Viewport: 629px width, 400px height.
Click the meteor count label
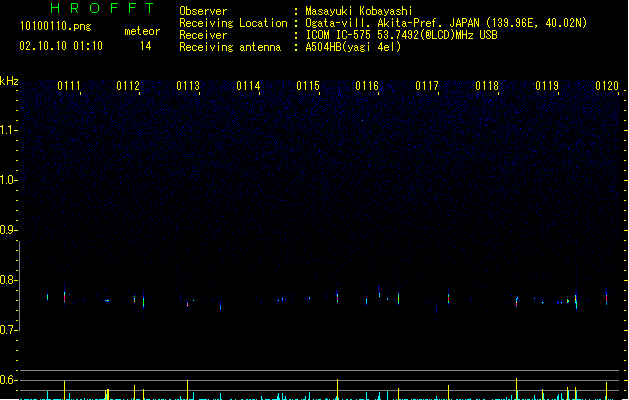pyautogui.click(x=142, y=31)
